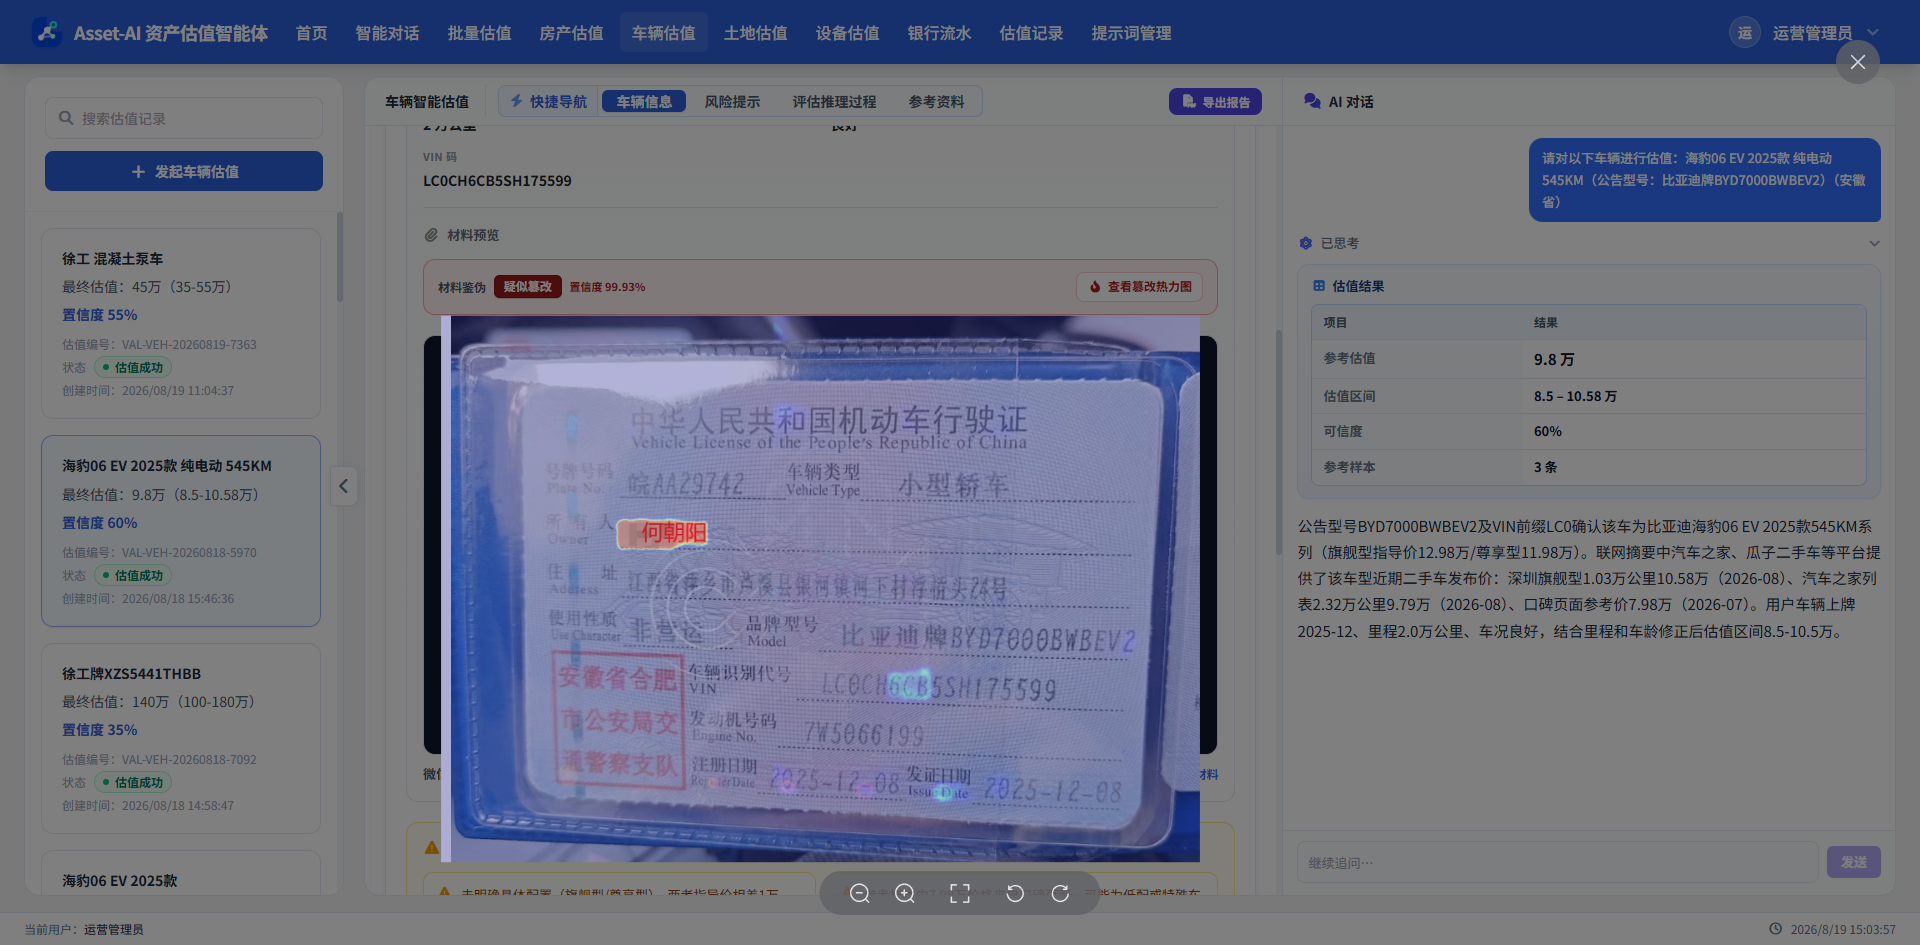This screenshot has width=1920, height=945.
Task: Click the 查看篡改热力图 button
Action: coord(1140,287)
